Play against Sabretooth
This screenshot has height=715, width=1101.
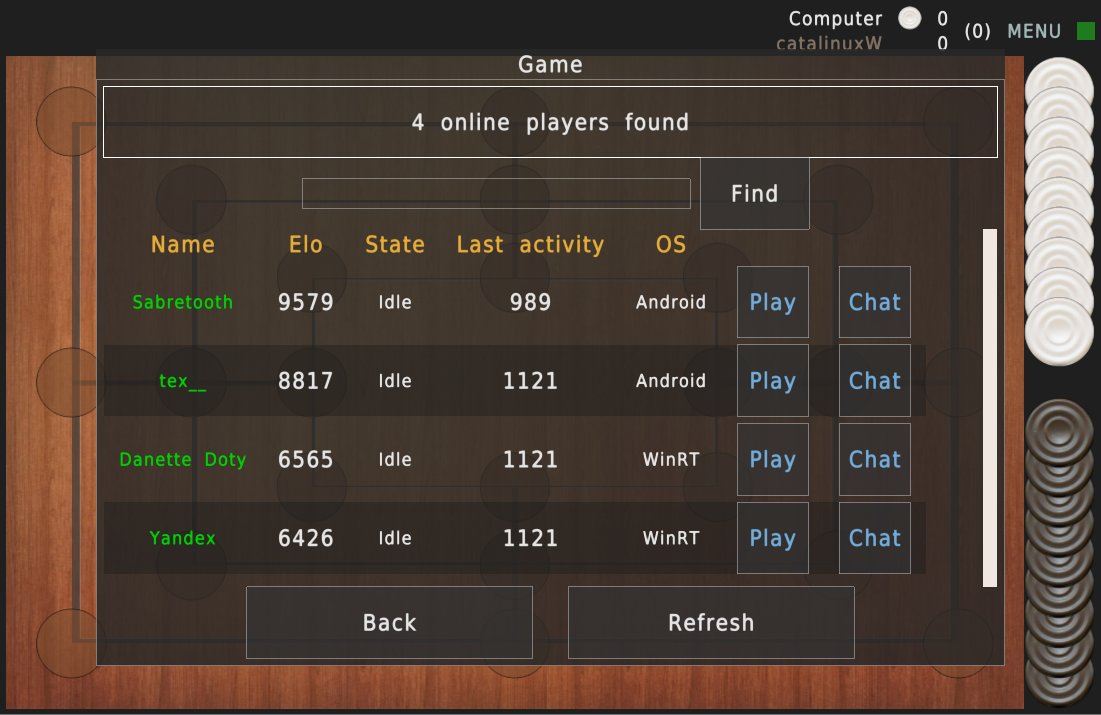tap(772, 302)
